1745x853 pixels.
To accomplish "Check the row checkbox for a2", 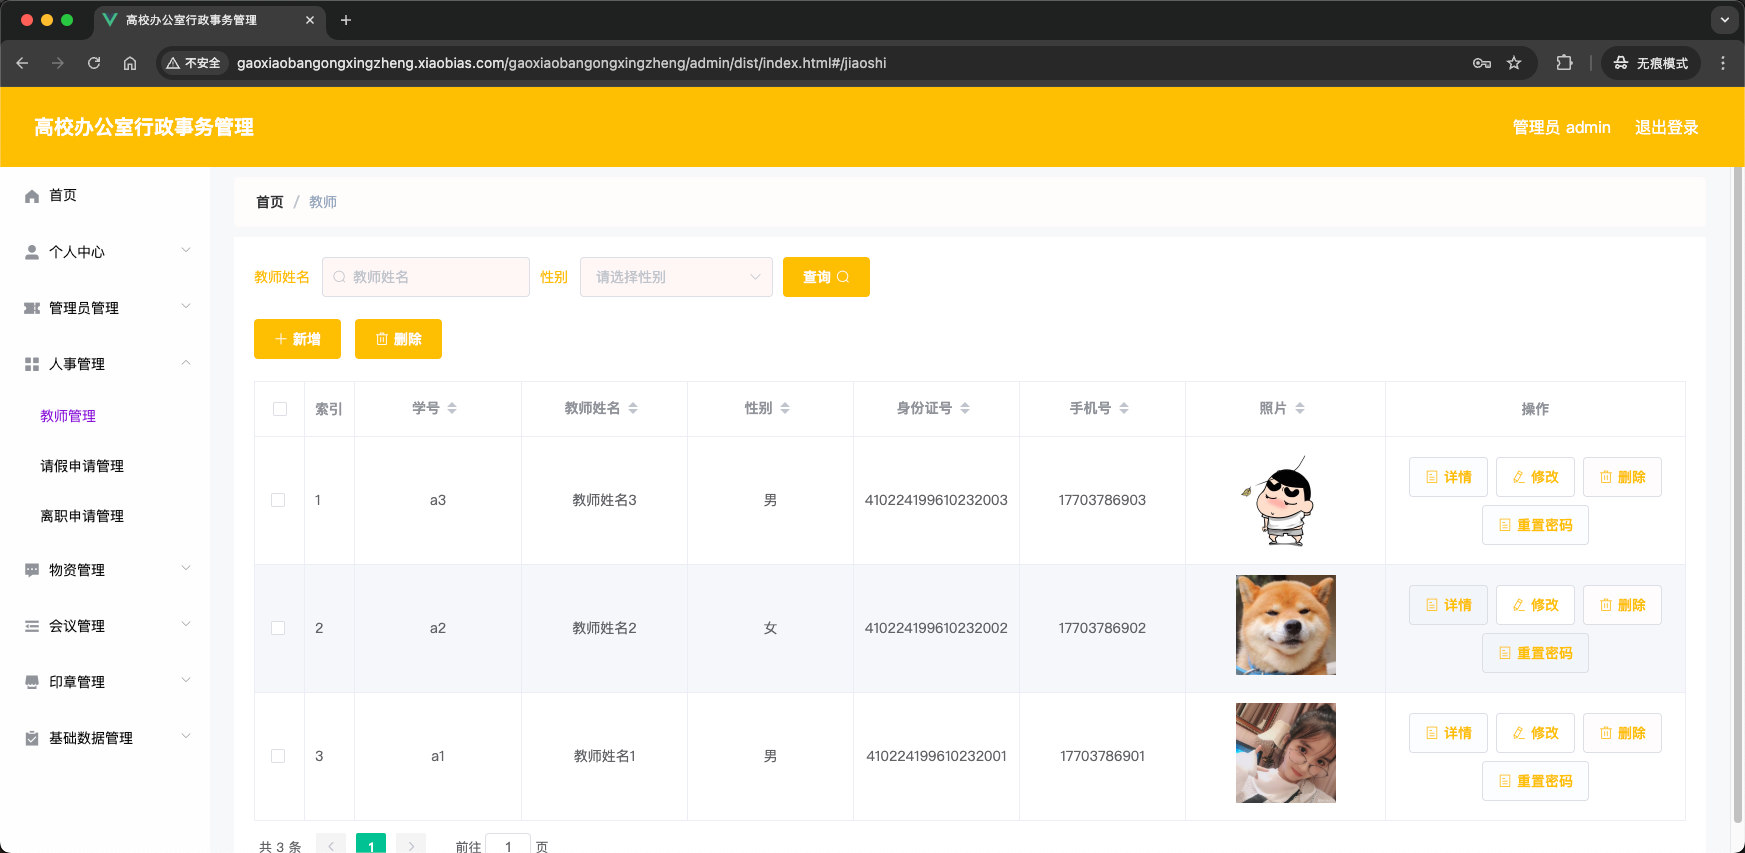I will point(278,628).
